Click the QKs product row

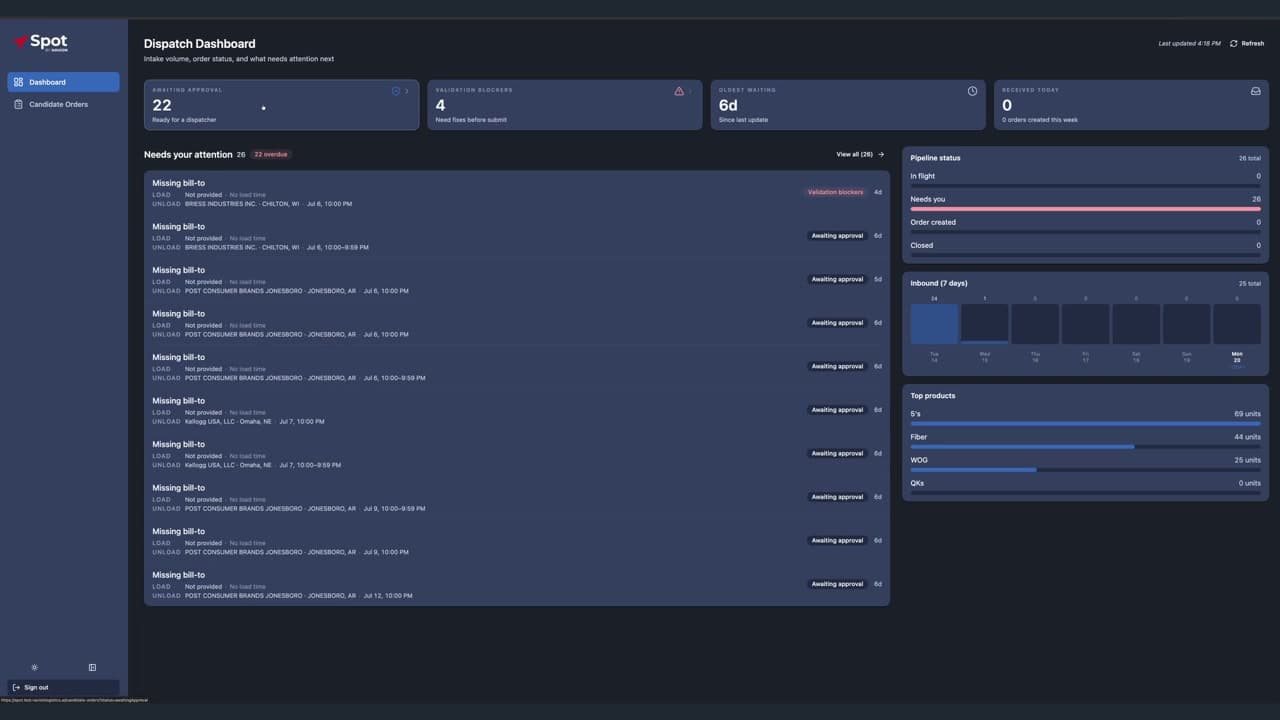pyautogui.click(x=1085, y=486)
